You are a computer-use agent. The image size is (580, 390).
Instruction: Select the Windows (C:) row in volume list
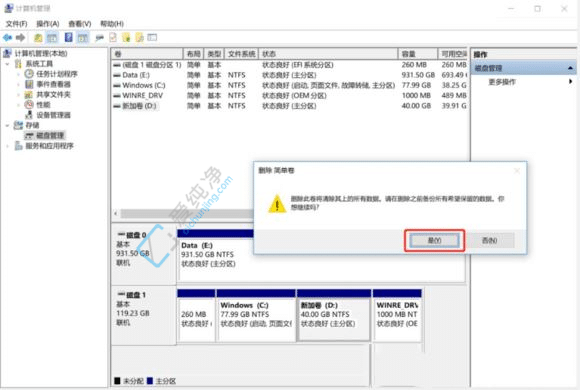click(290, 85)
